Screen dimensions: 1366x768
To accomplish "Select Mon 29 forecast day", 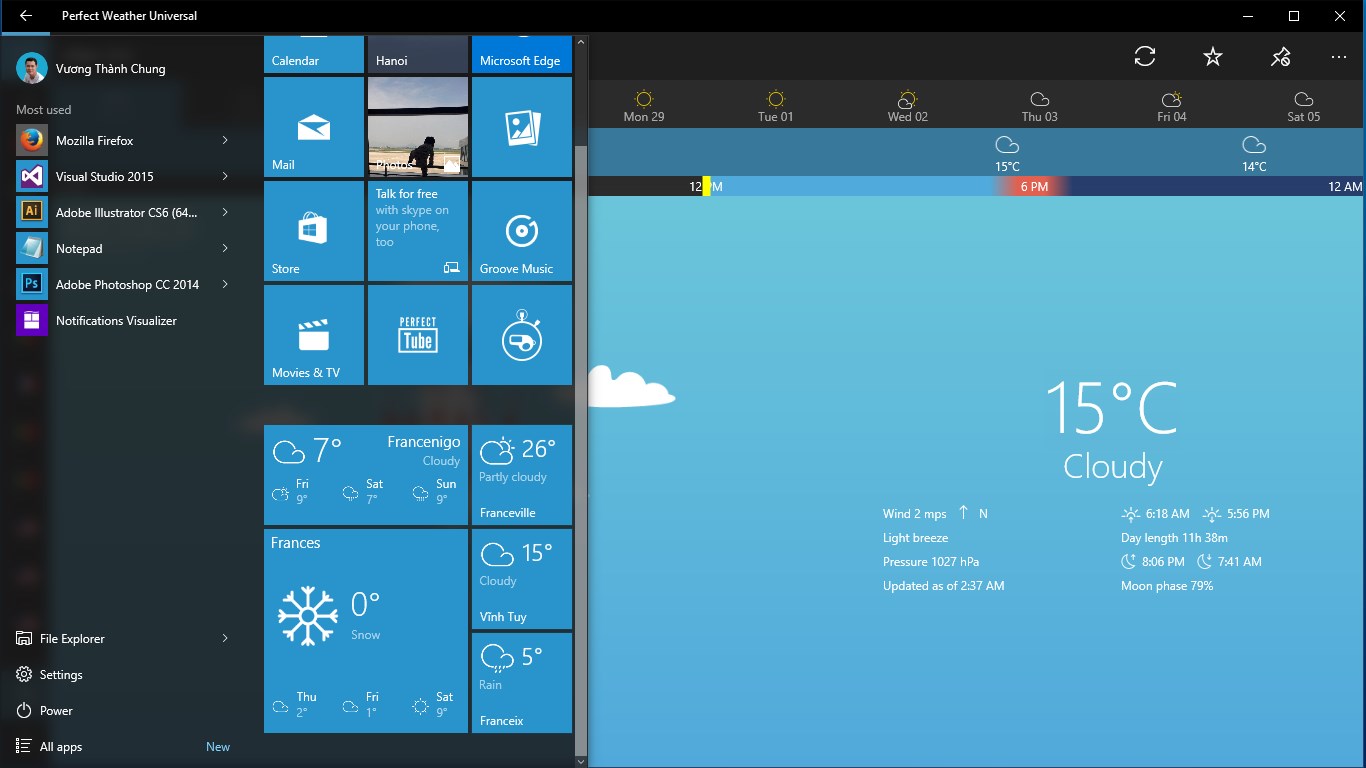I will point(643,105).
